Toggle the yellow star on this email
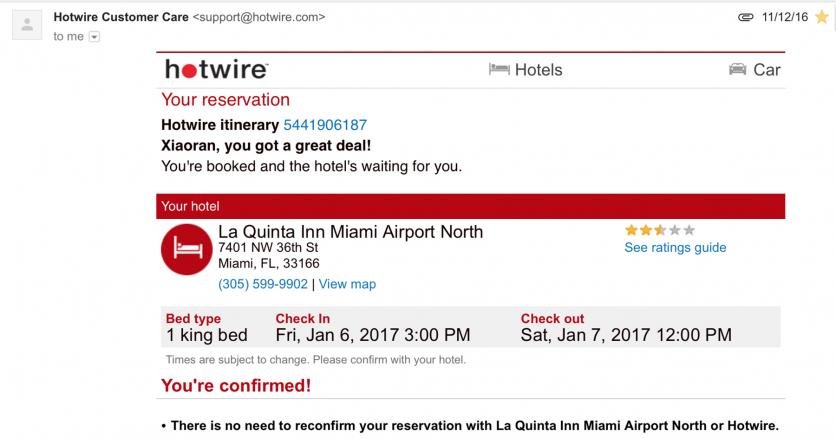The height and width of the screenshot is (438, 836). [822, 18]
